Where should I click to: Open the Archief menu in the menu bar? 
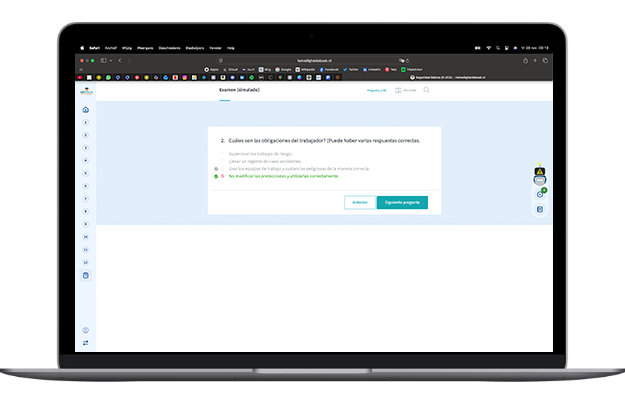(111, 48)
